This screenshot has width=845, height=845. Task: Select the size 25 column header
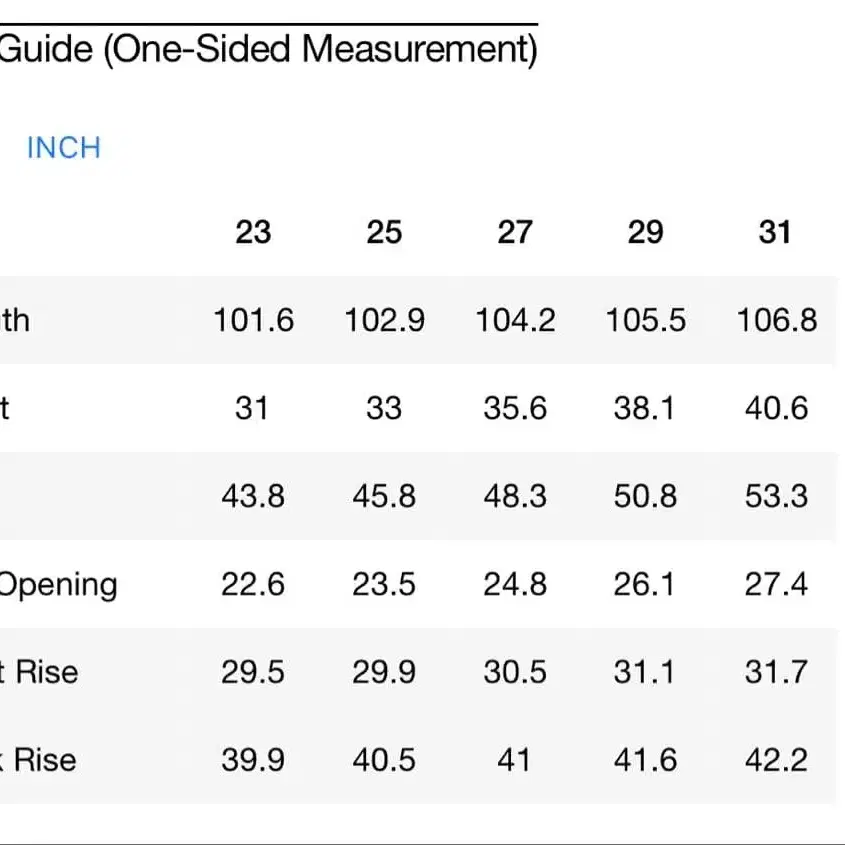(384, 232)
